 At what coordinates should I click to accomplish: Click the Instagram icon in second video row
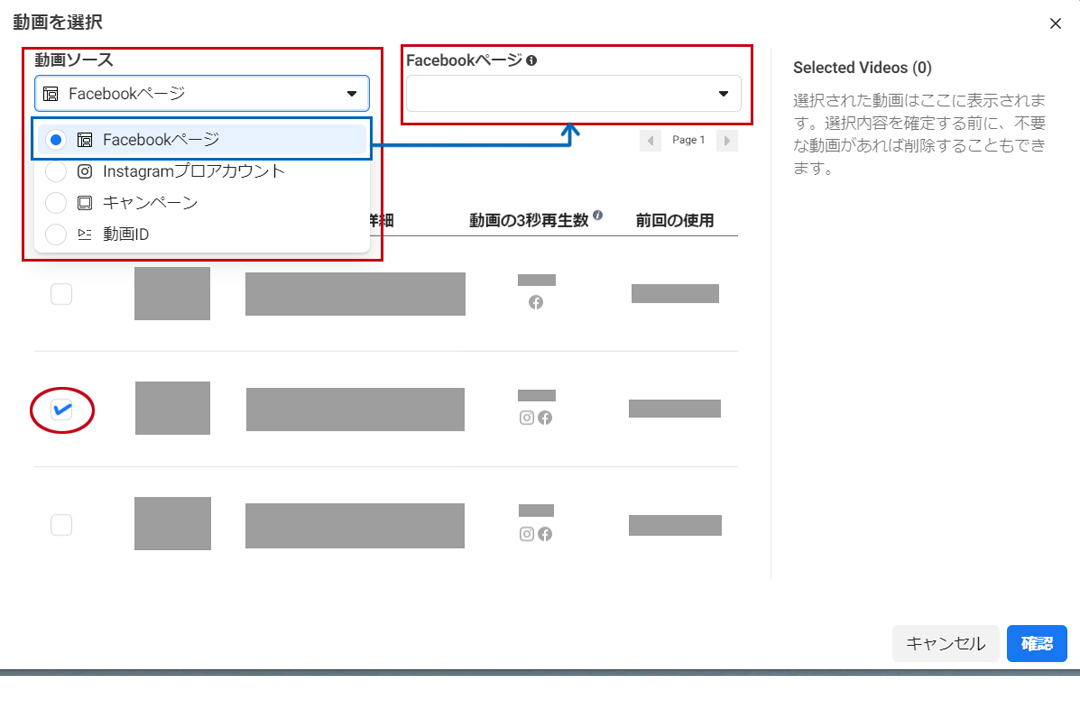(x=527, y=418)
